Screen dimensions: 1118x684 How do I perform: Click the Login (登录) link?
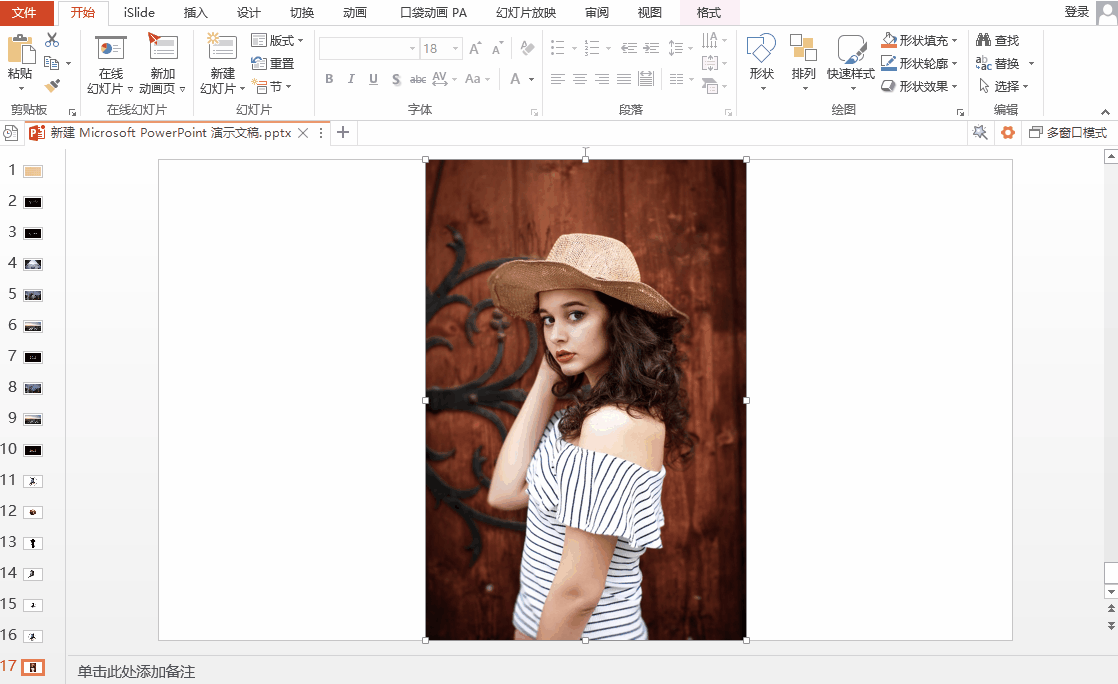[1076, 12]
